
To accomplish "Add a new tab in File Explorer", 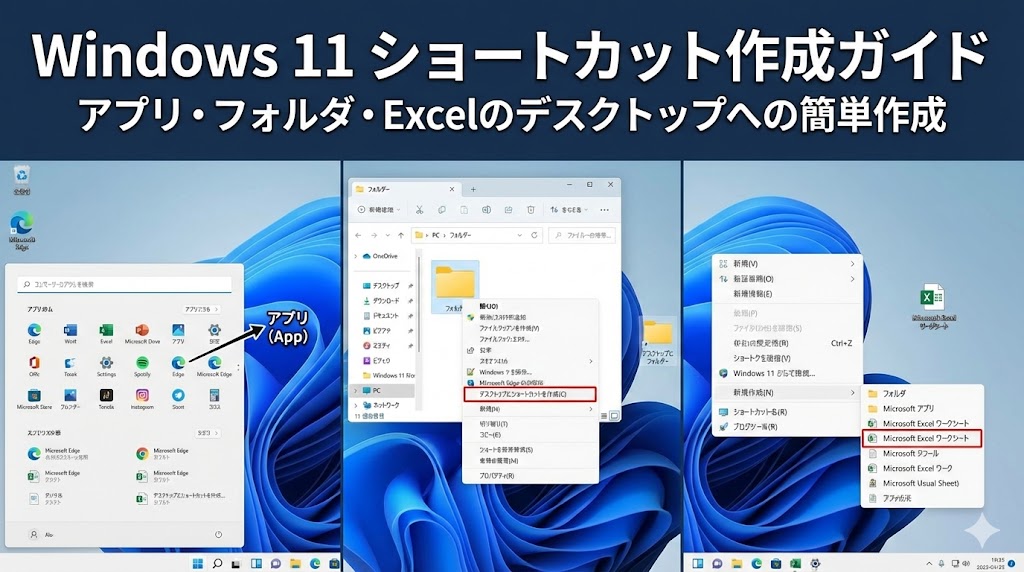I will point(473,188).
